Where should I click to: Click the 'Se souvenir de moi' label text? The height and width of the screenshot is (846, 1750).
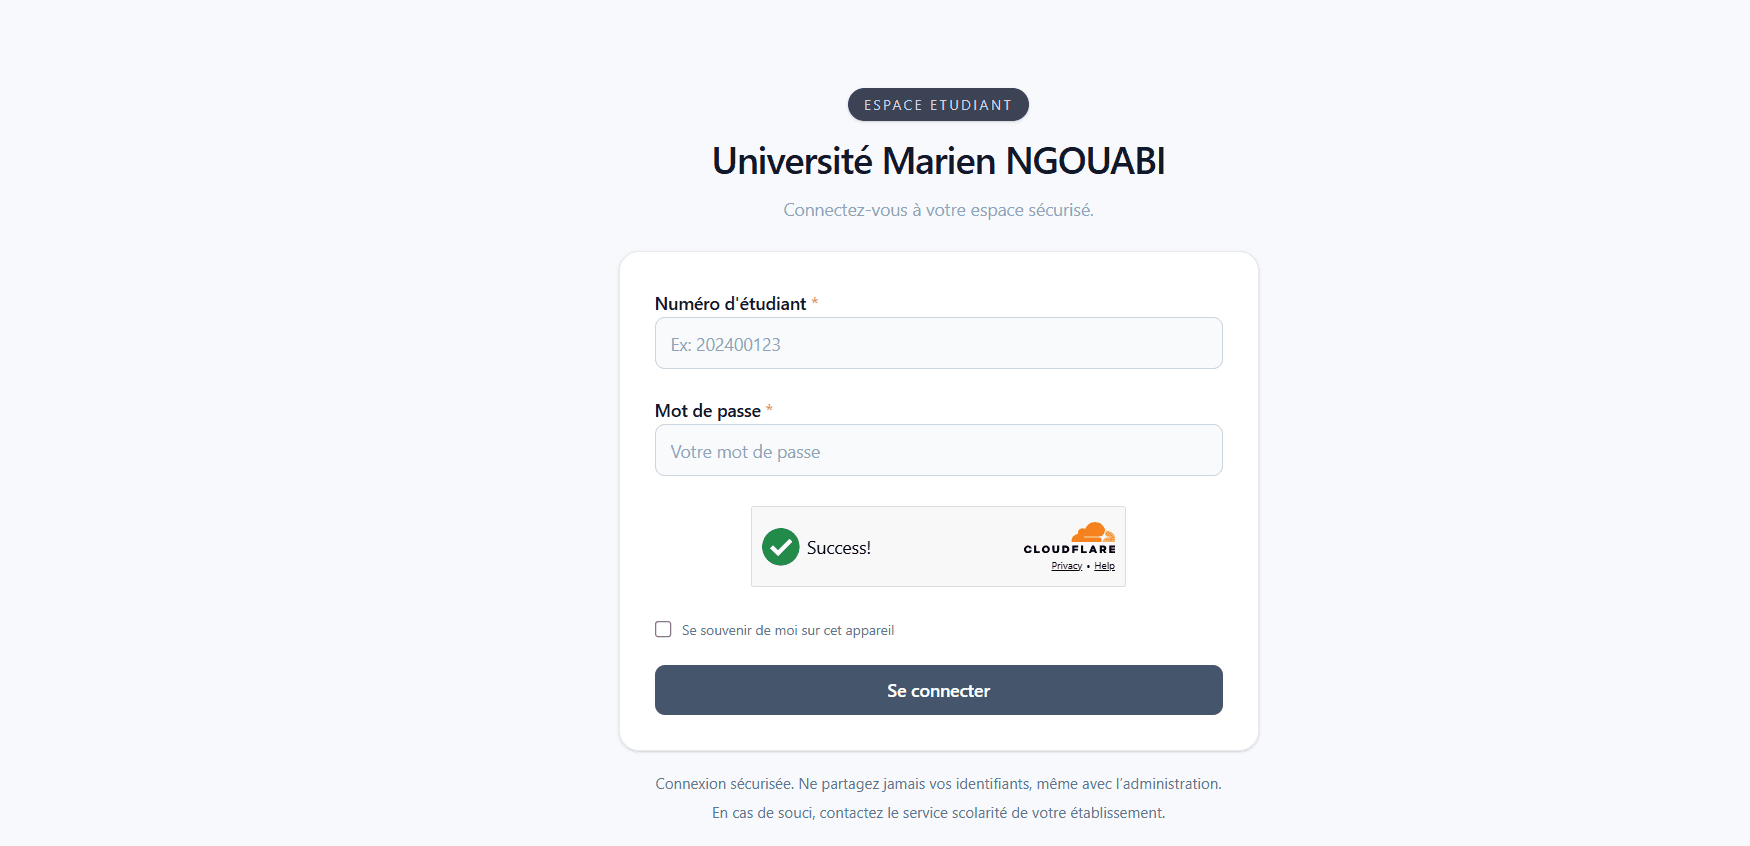click(787, 630)
